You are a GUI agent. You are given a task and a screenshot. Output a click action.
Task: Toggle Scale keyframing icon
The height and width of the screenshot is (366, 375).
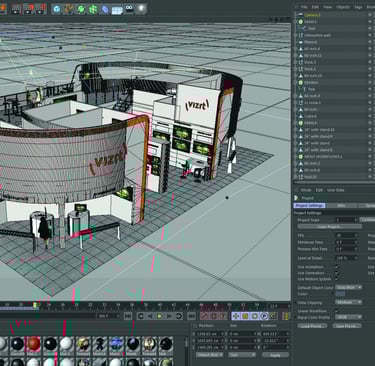pos(245,316)
